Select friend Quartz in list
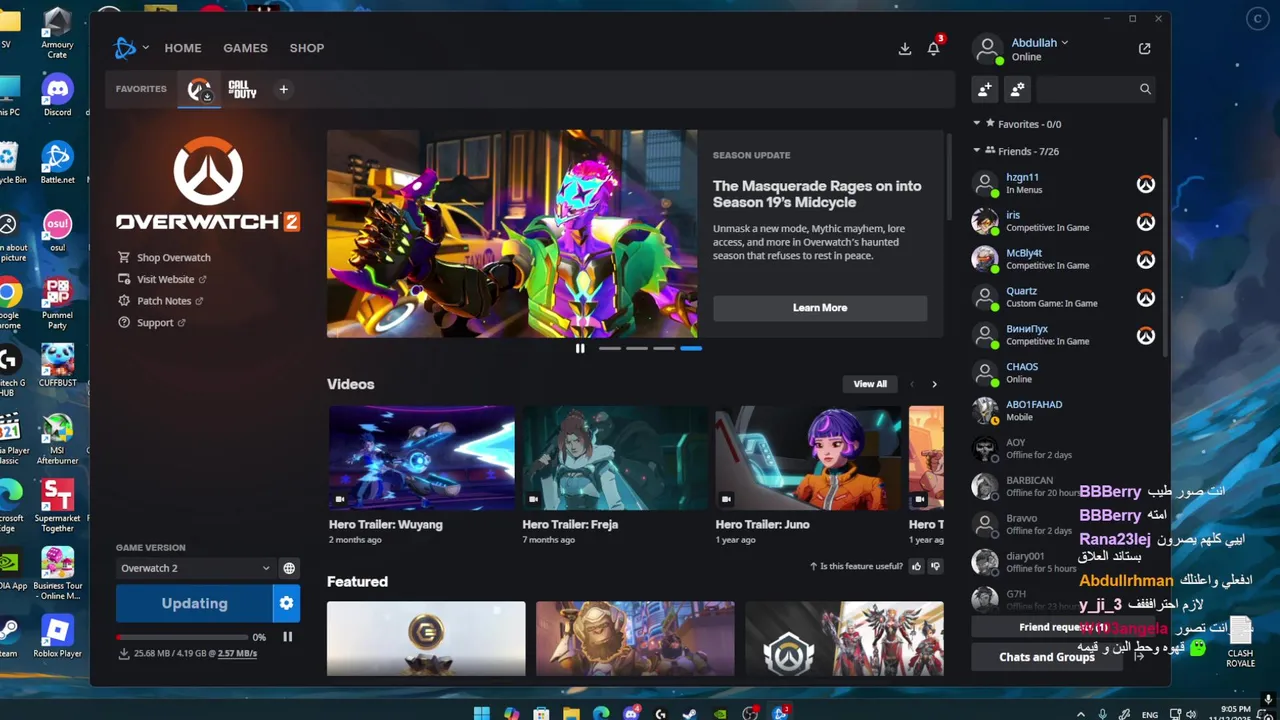 [1063, 297]
